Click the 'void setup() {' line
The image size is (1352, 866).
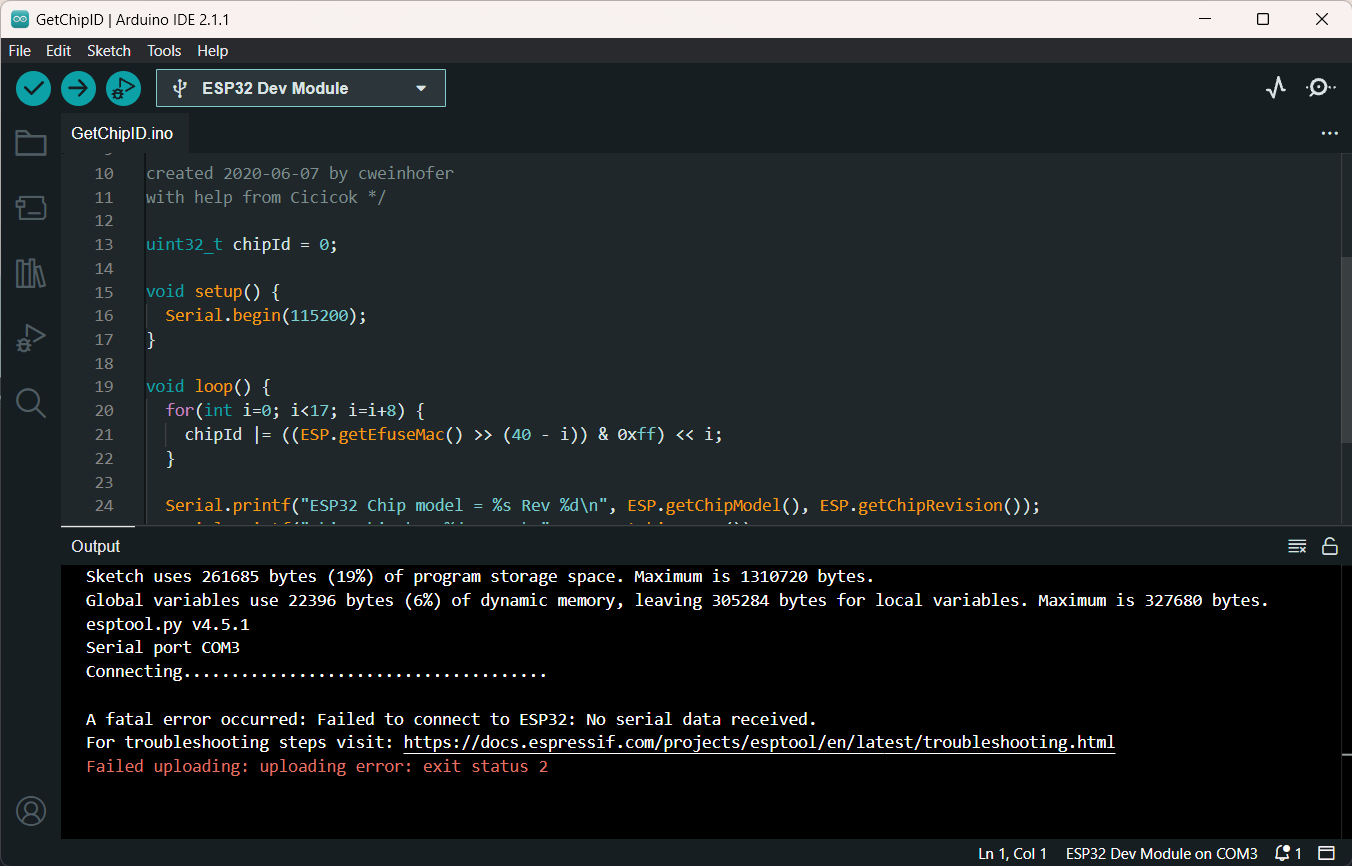click(x=213, y=292)
